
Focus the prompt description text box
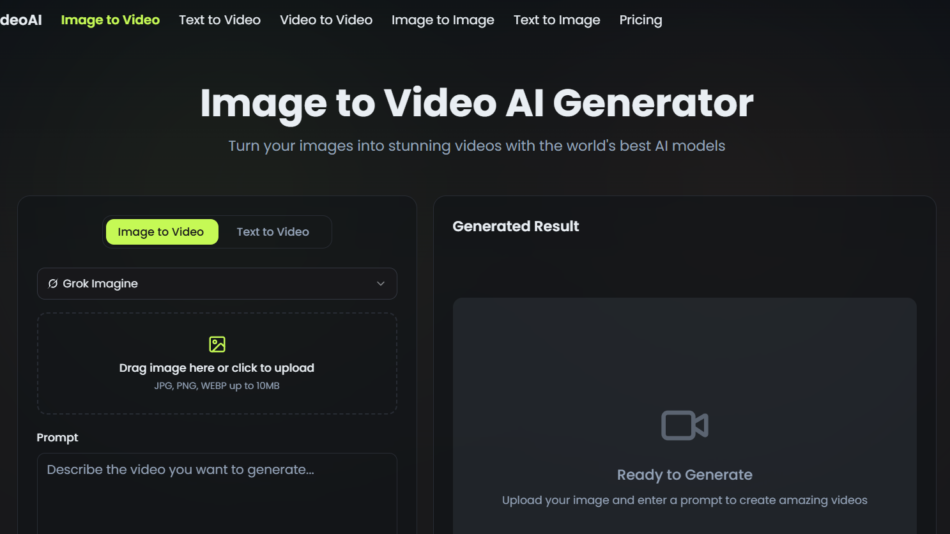(217, 493)
